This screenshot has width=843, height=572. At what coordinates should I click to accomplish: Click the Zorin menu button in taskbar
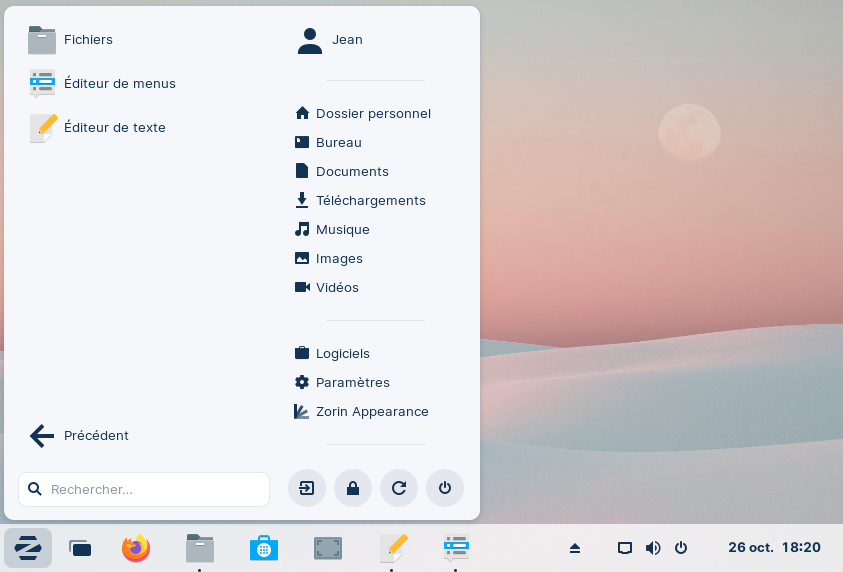[x=28, y=548]
